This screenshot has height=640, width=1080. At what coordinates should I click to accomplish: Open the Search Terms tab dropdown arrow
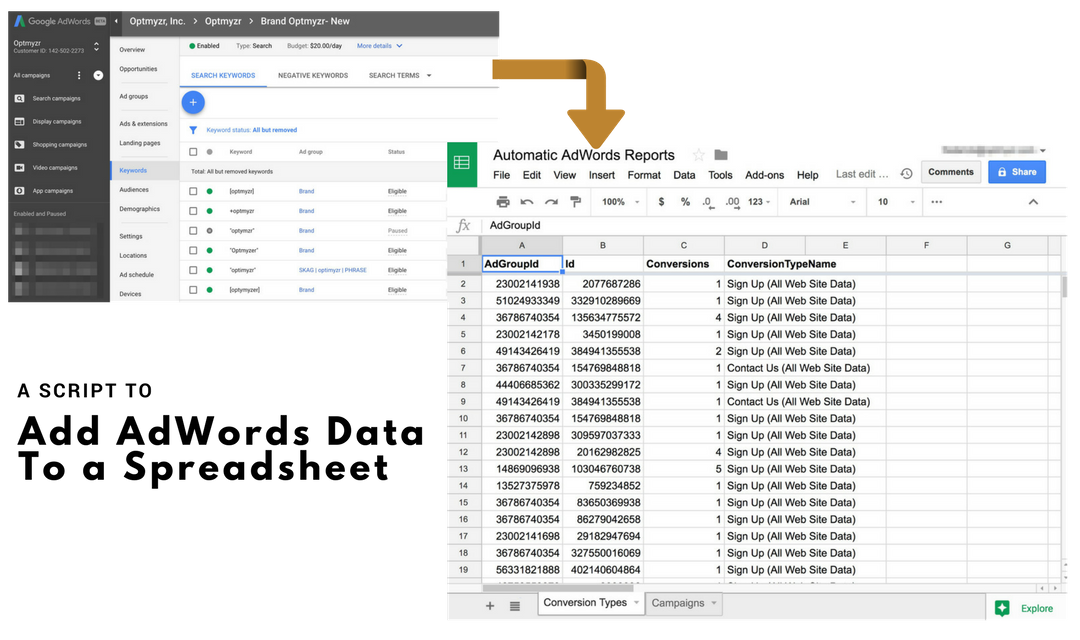coord(429,76)
